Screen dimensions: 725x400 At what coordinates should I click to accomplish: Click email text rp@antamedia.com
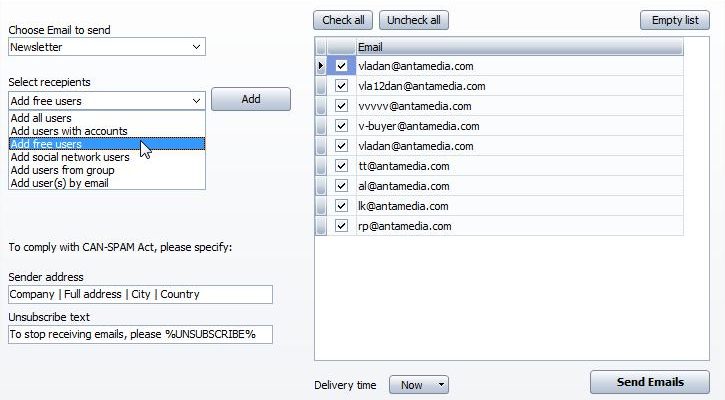[405, 226]
